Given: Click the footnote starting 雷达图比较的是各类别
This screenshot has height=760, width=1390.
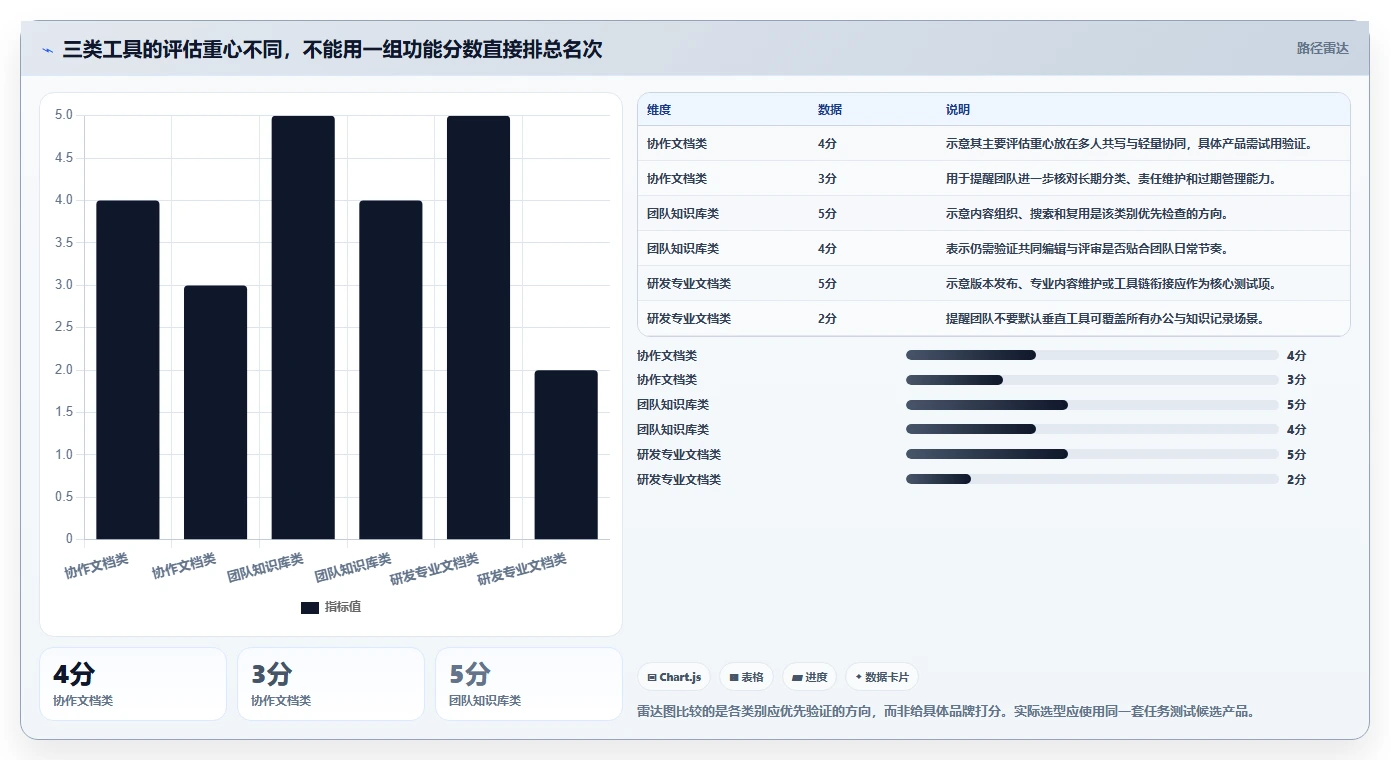Looking at the screenshot, I should 946,712.
